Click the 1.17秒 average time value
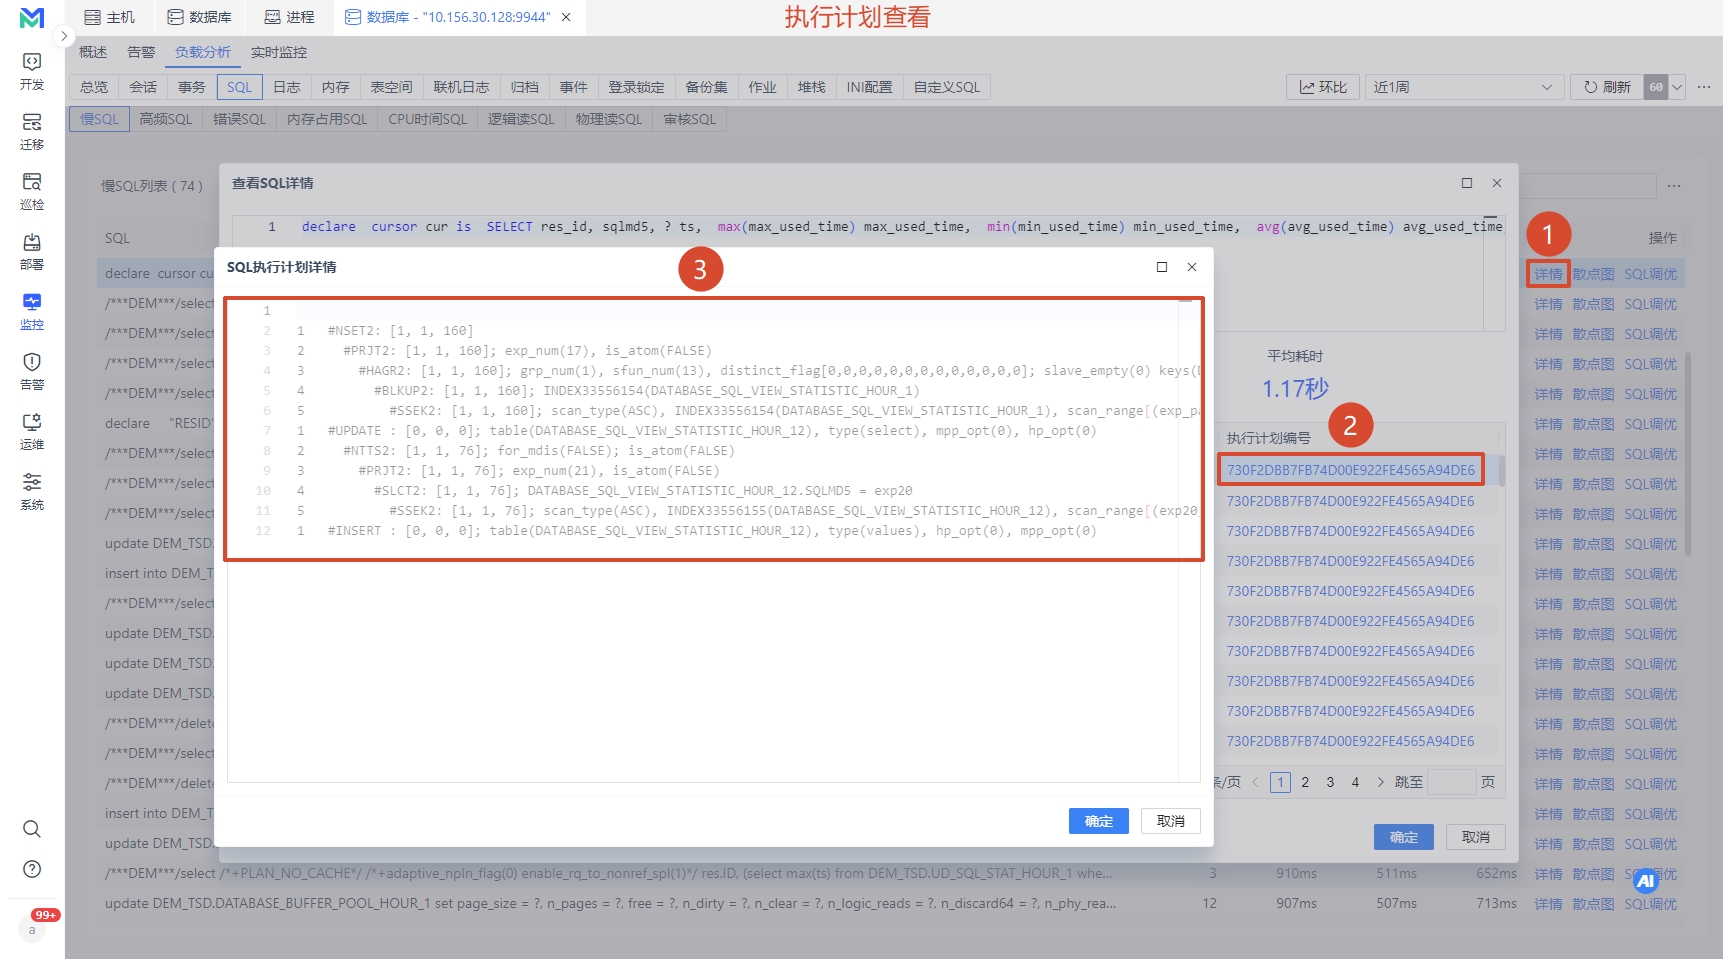Viewport: 1723px width, 959px height. 1295,388
